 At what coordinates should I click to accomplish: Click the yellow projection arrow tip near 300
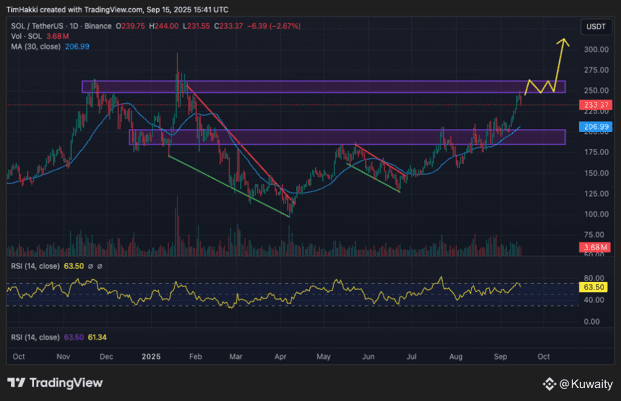(x=564, y=40)
